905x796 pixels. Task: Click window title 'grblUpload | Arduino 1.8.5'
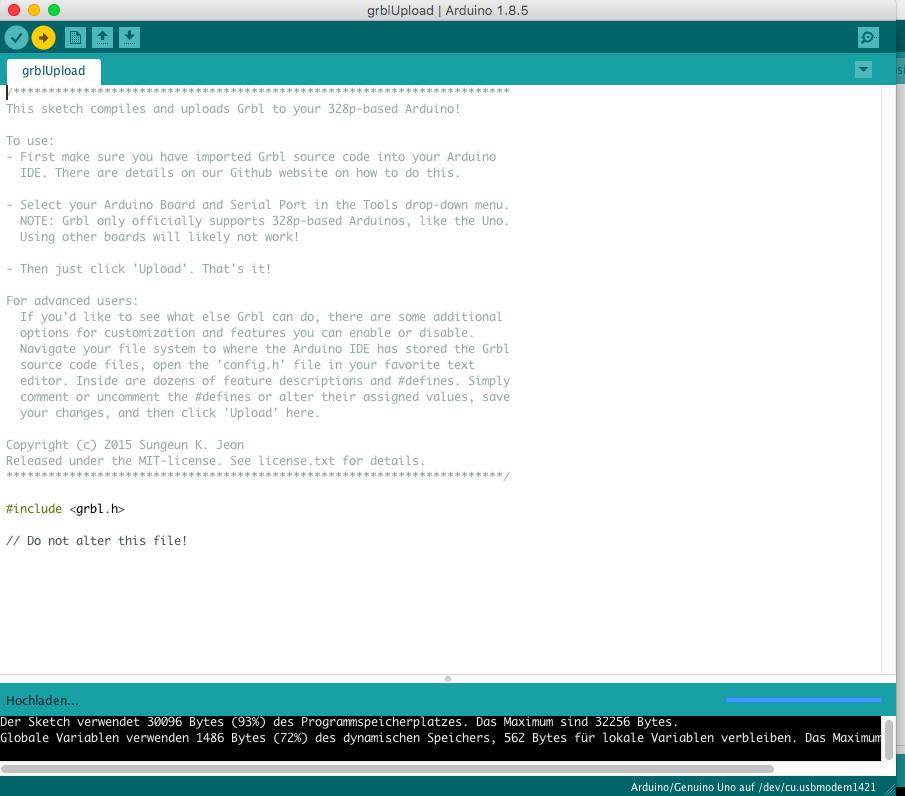click(448, 10)
